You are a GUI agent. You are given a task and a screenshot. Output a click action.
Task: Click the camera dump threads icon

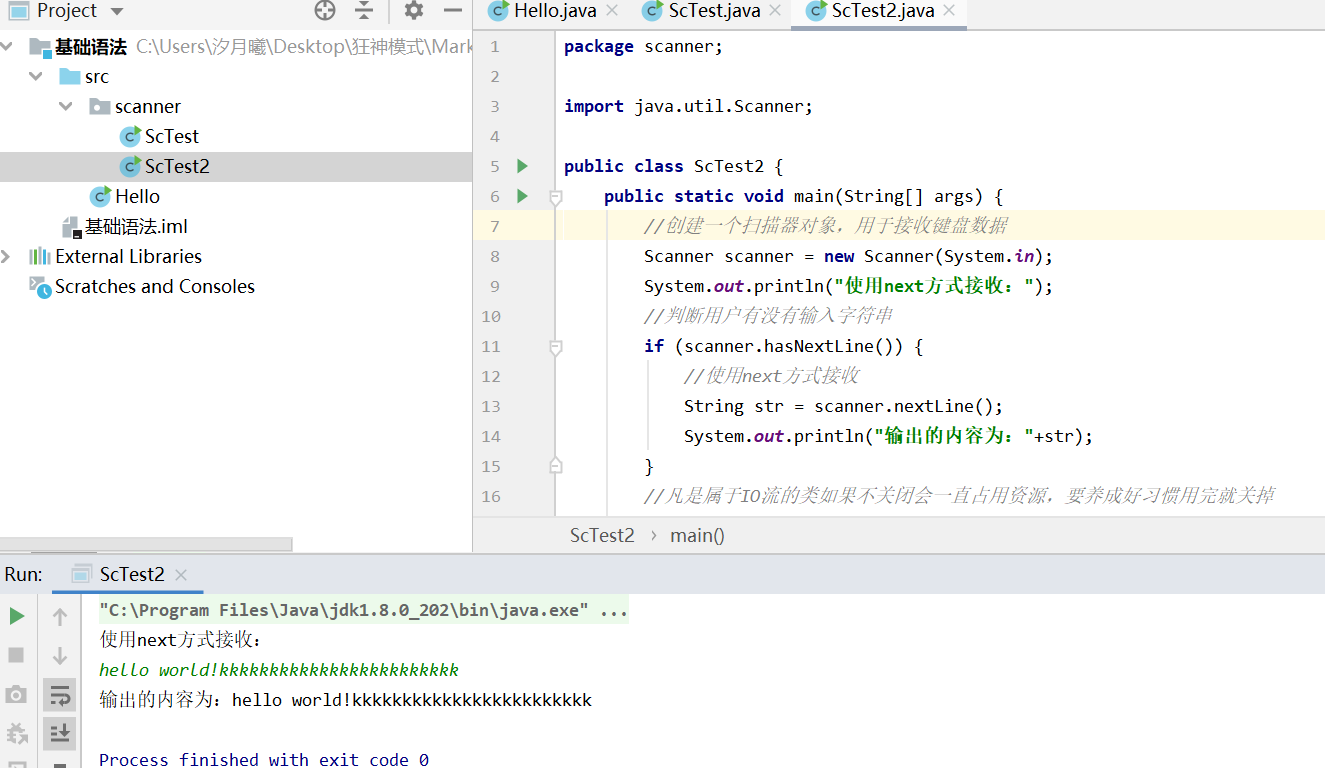tap(17, 694)
